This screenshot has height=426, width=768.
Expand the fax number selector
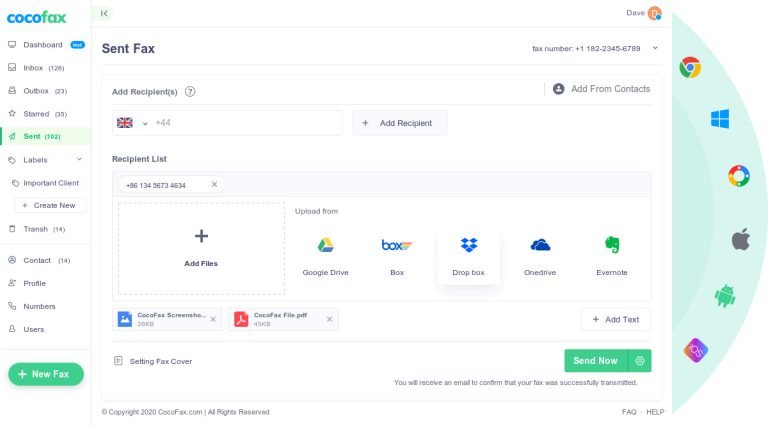(655, 48)
